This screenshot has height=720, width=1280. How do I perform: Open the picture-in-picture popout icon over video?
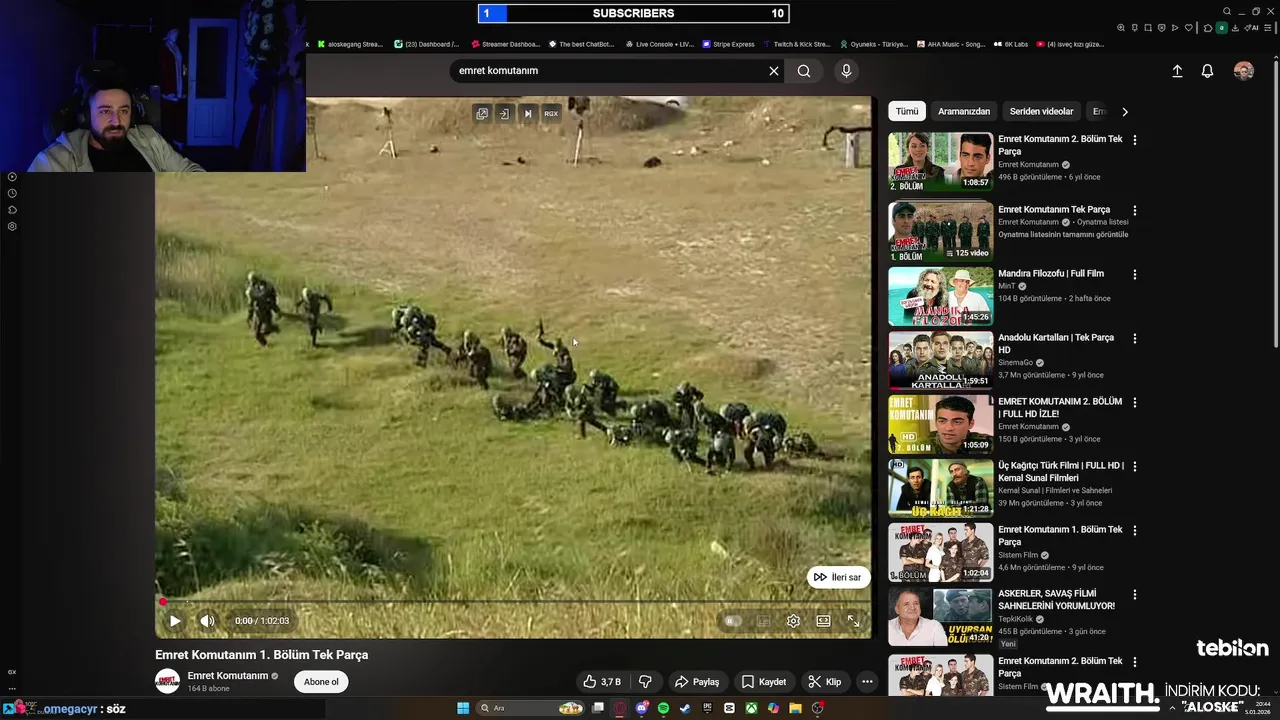tap(482, 114)
